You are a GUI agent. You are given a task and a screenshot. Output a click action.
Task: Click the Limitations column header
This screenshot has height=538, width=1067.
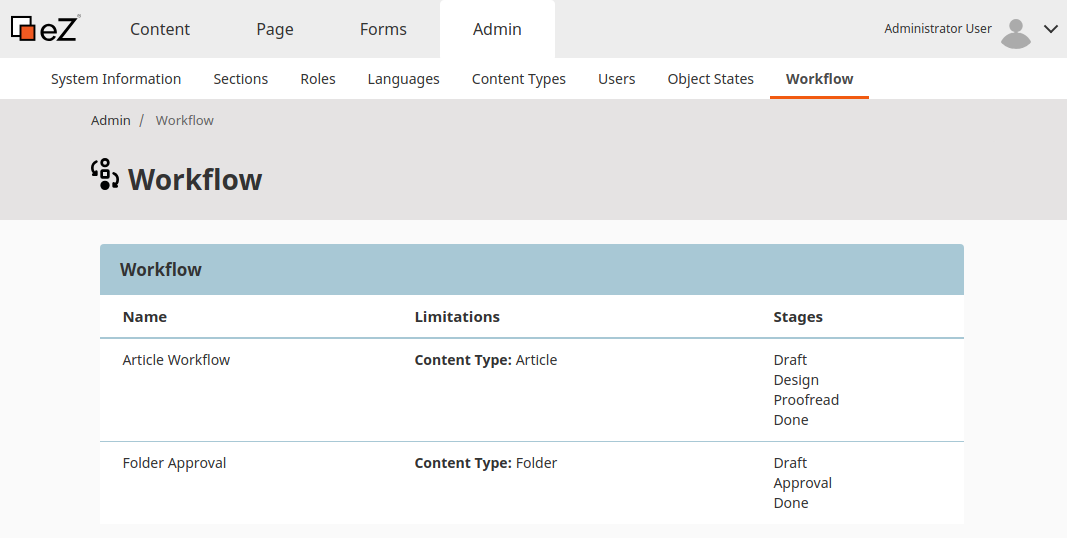[x=457, y=317]
